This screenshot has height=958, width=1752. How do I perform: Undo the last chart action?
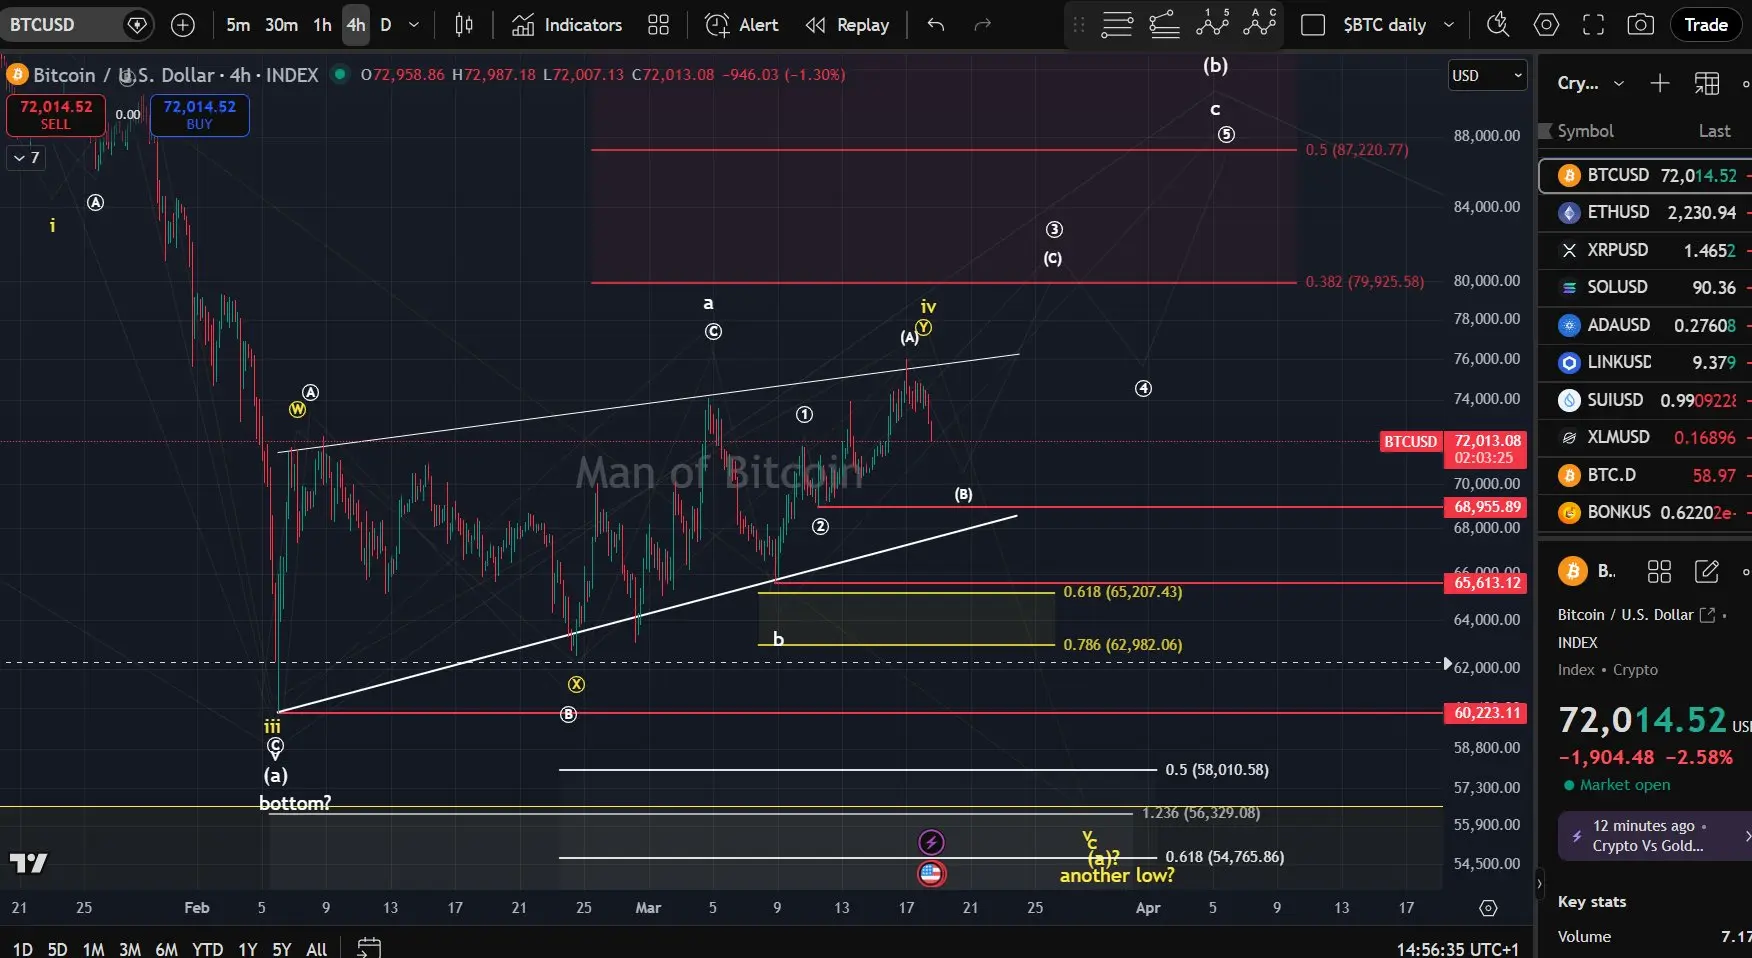click(x=936, y=25)
